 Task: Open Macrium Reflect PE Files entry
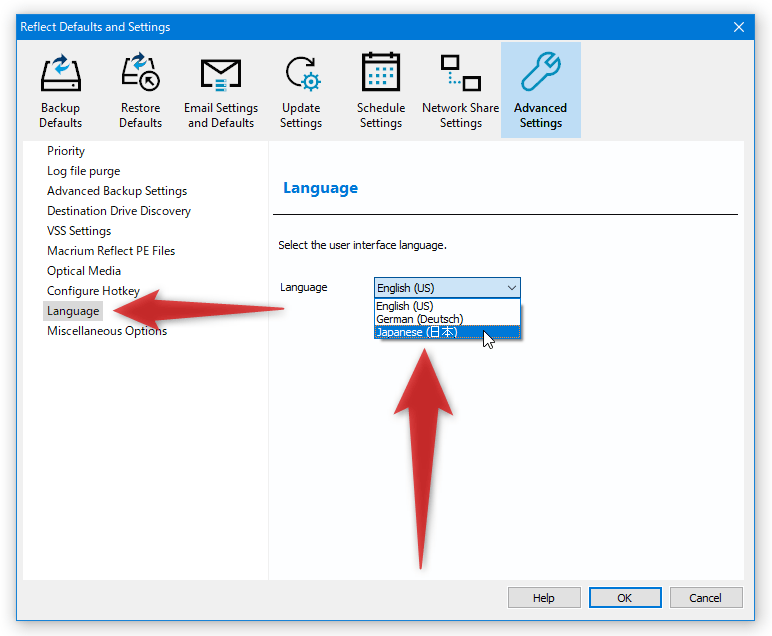111,251
